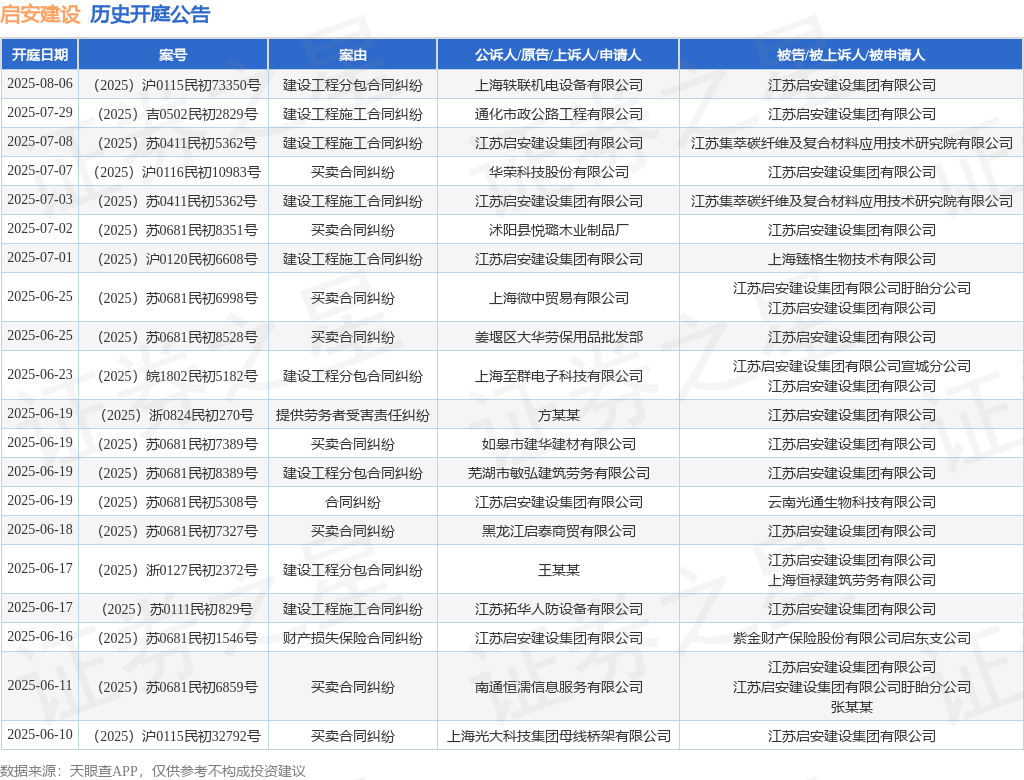Click the 数据来源 天眼查APP footer note
1024x780 pixels.
pyautogui.click(x=153, y=771)
